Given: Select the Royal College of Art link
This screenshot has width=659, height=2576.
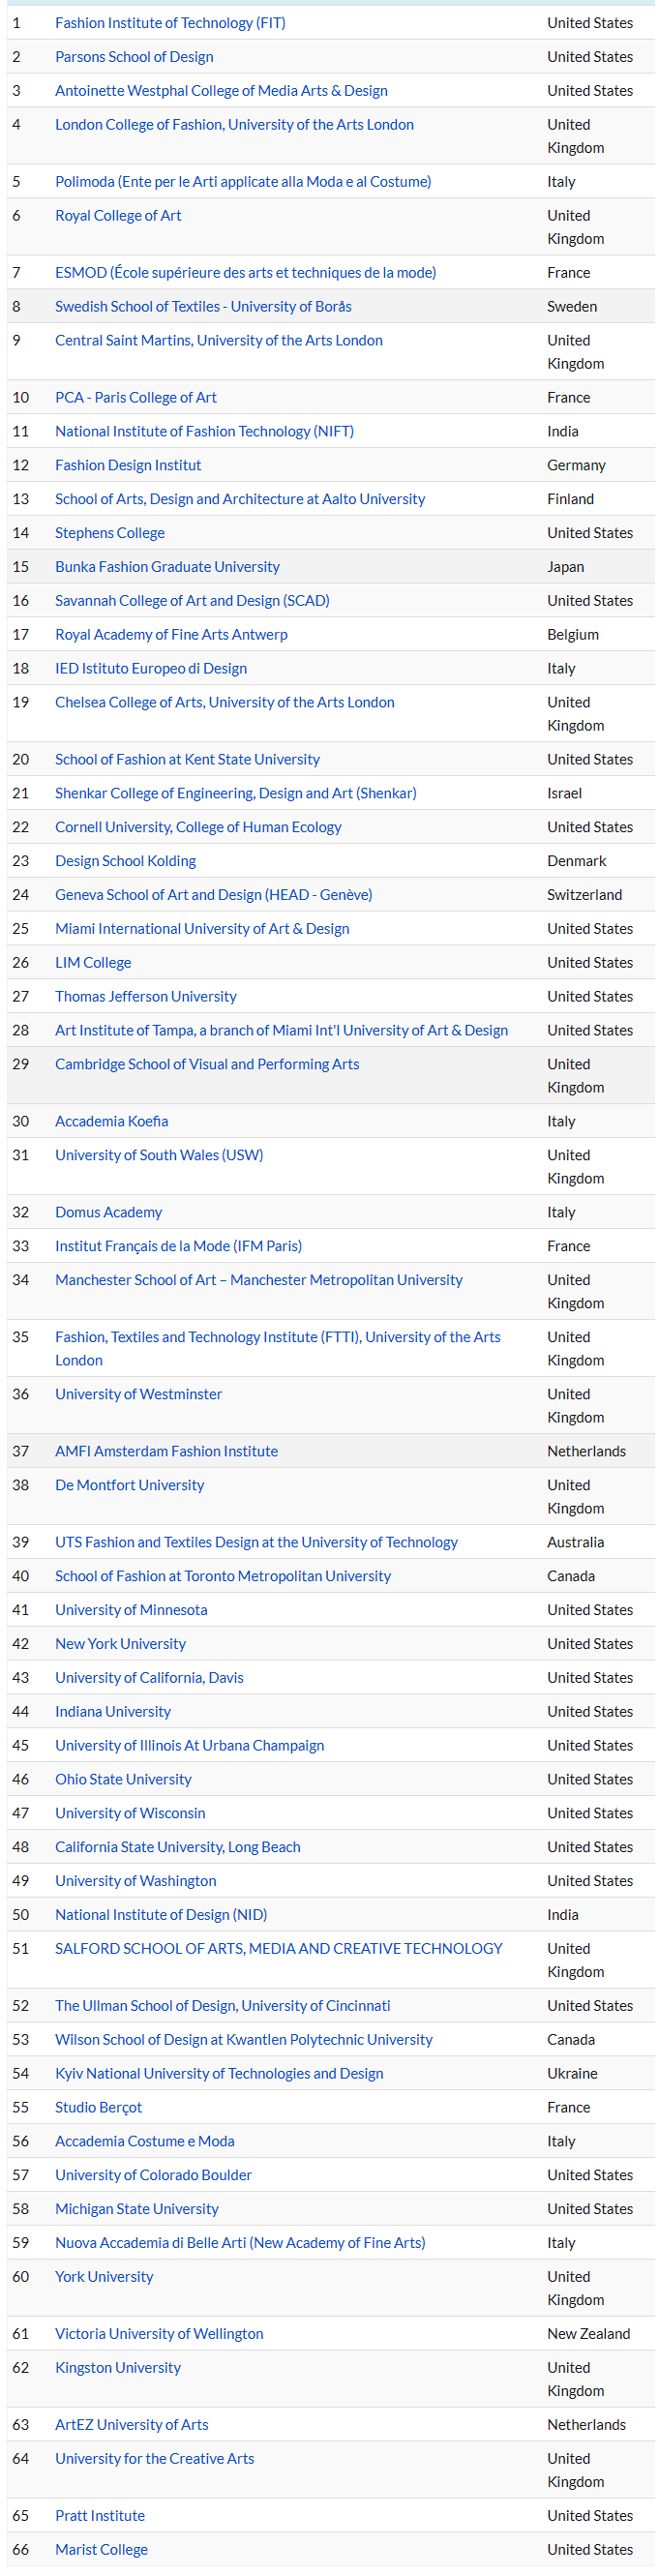Looking at the screenshot, I should [118, 216].
